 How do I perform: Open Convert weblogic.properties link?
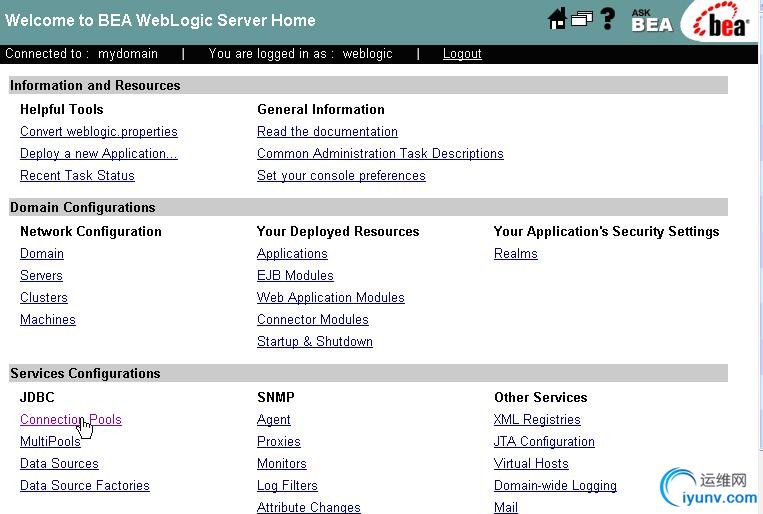[x=99, y=131]
